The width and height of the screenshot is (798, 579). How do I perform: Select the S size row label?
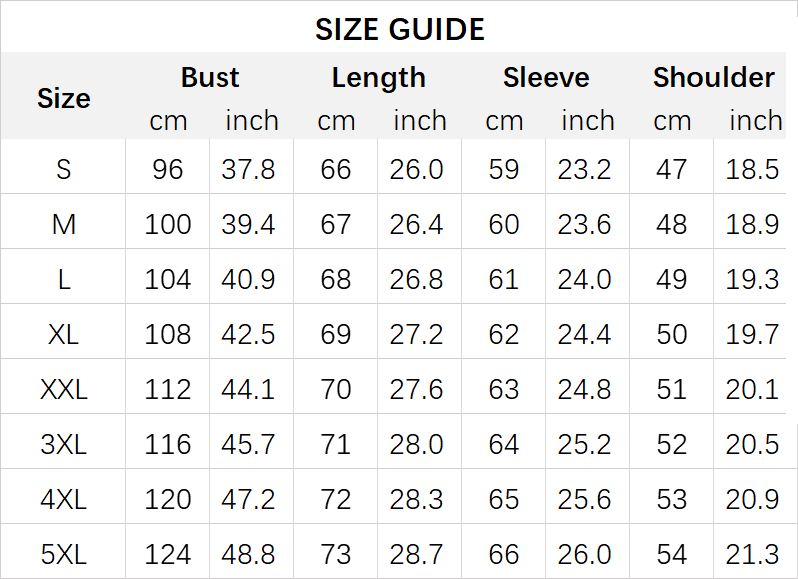pos(63,169)
